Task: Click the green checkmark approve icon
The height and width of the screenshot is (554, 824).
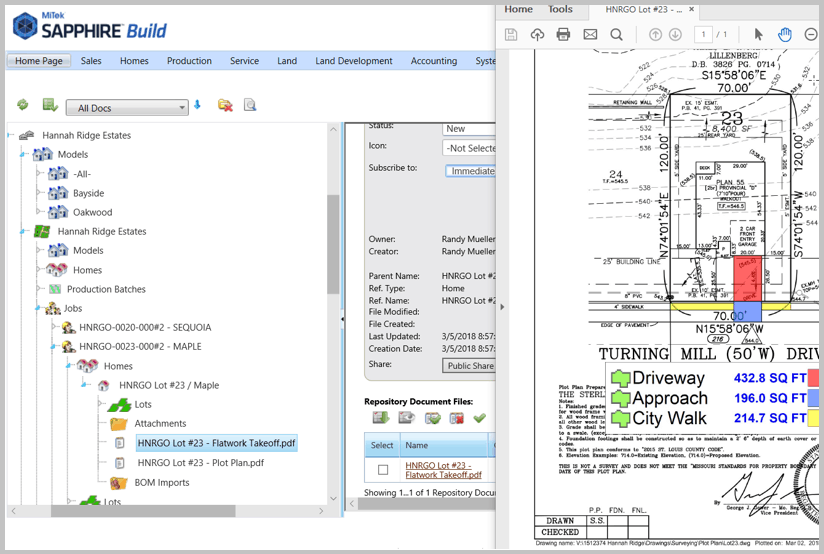Action: [479, 418]
